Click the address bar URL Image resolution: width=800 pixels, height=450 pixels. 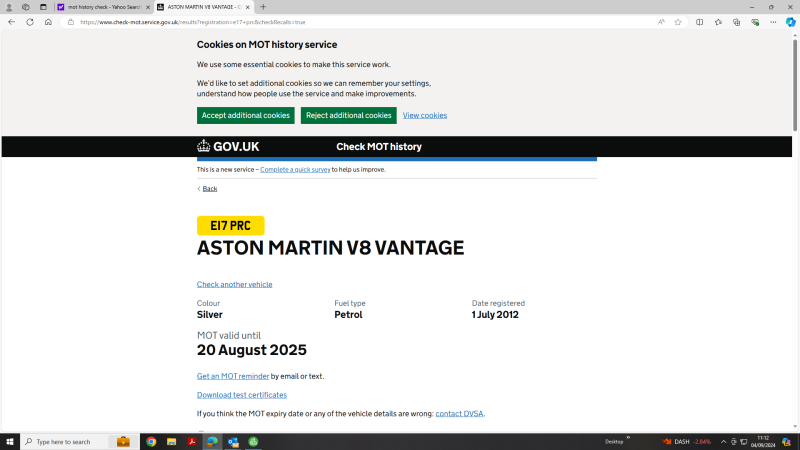(193, 22)
